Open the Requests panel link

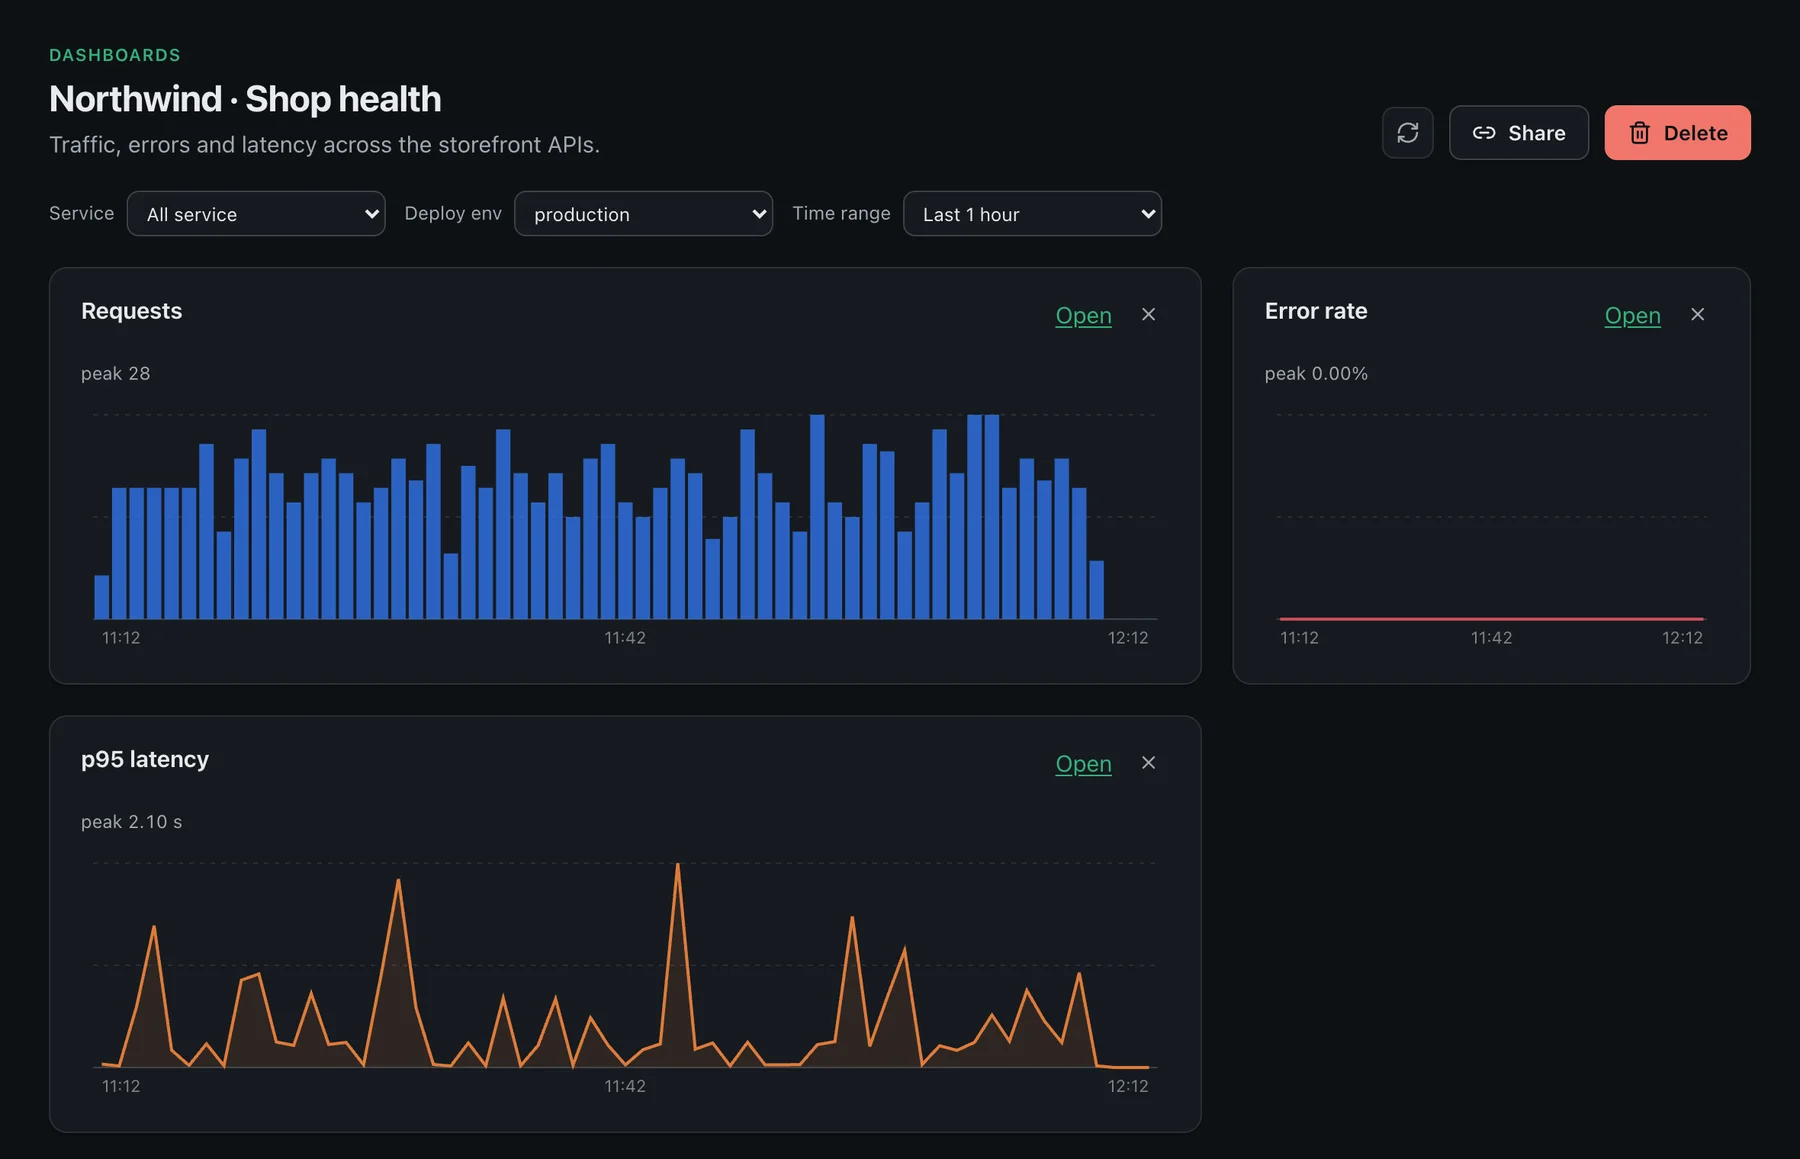[x=1083, y=316]
